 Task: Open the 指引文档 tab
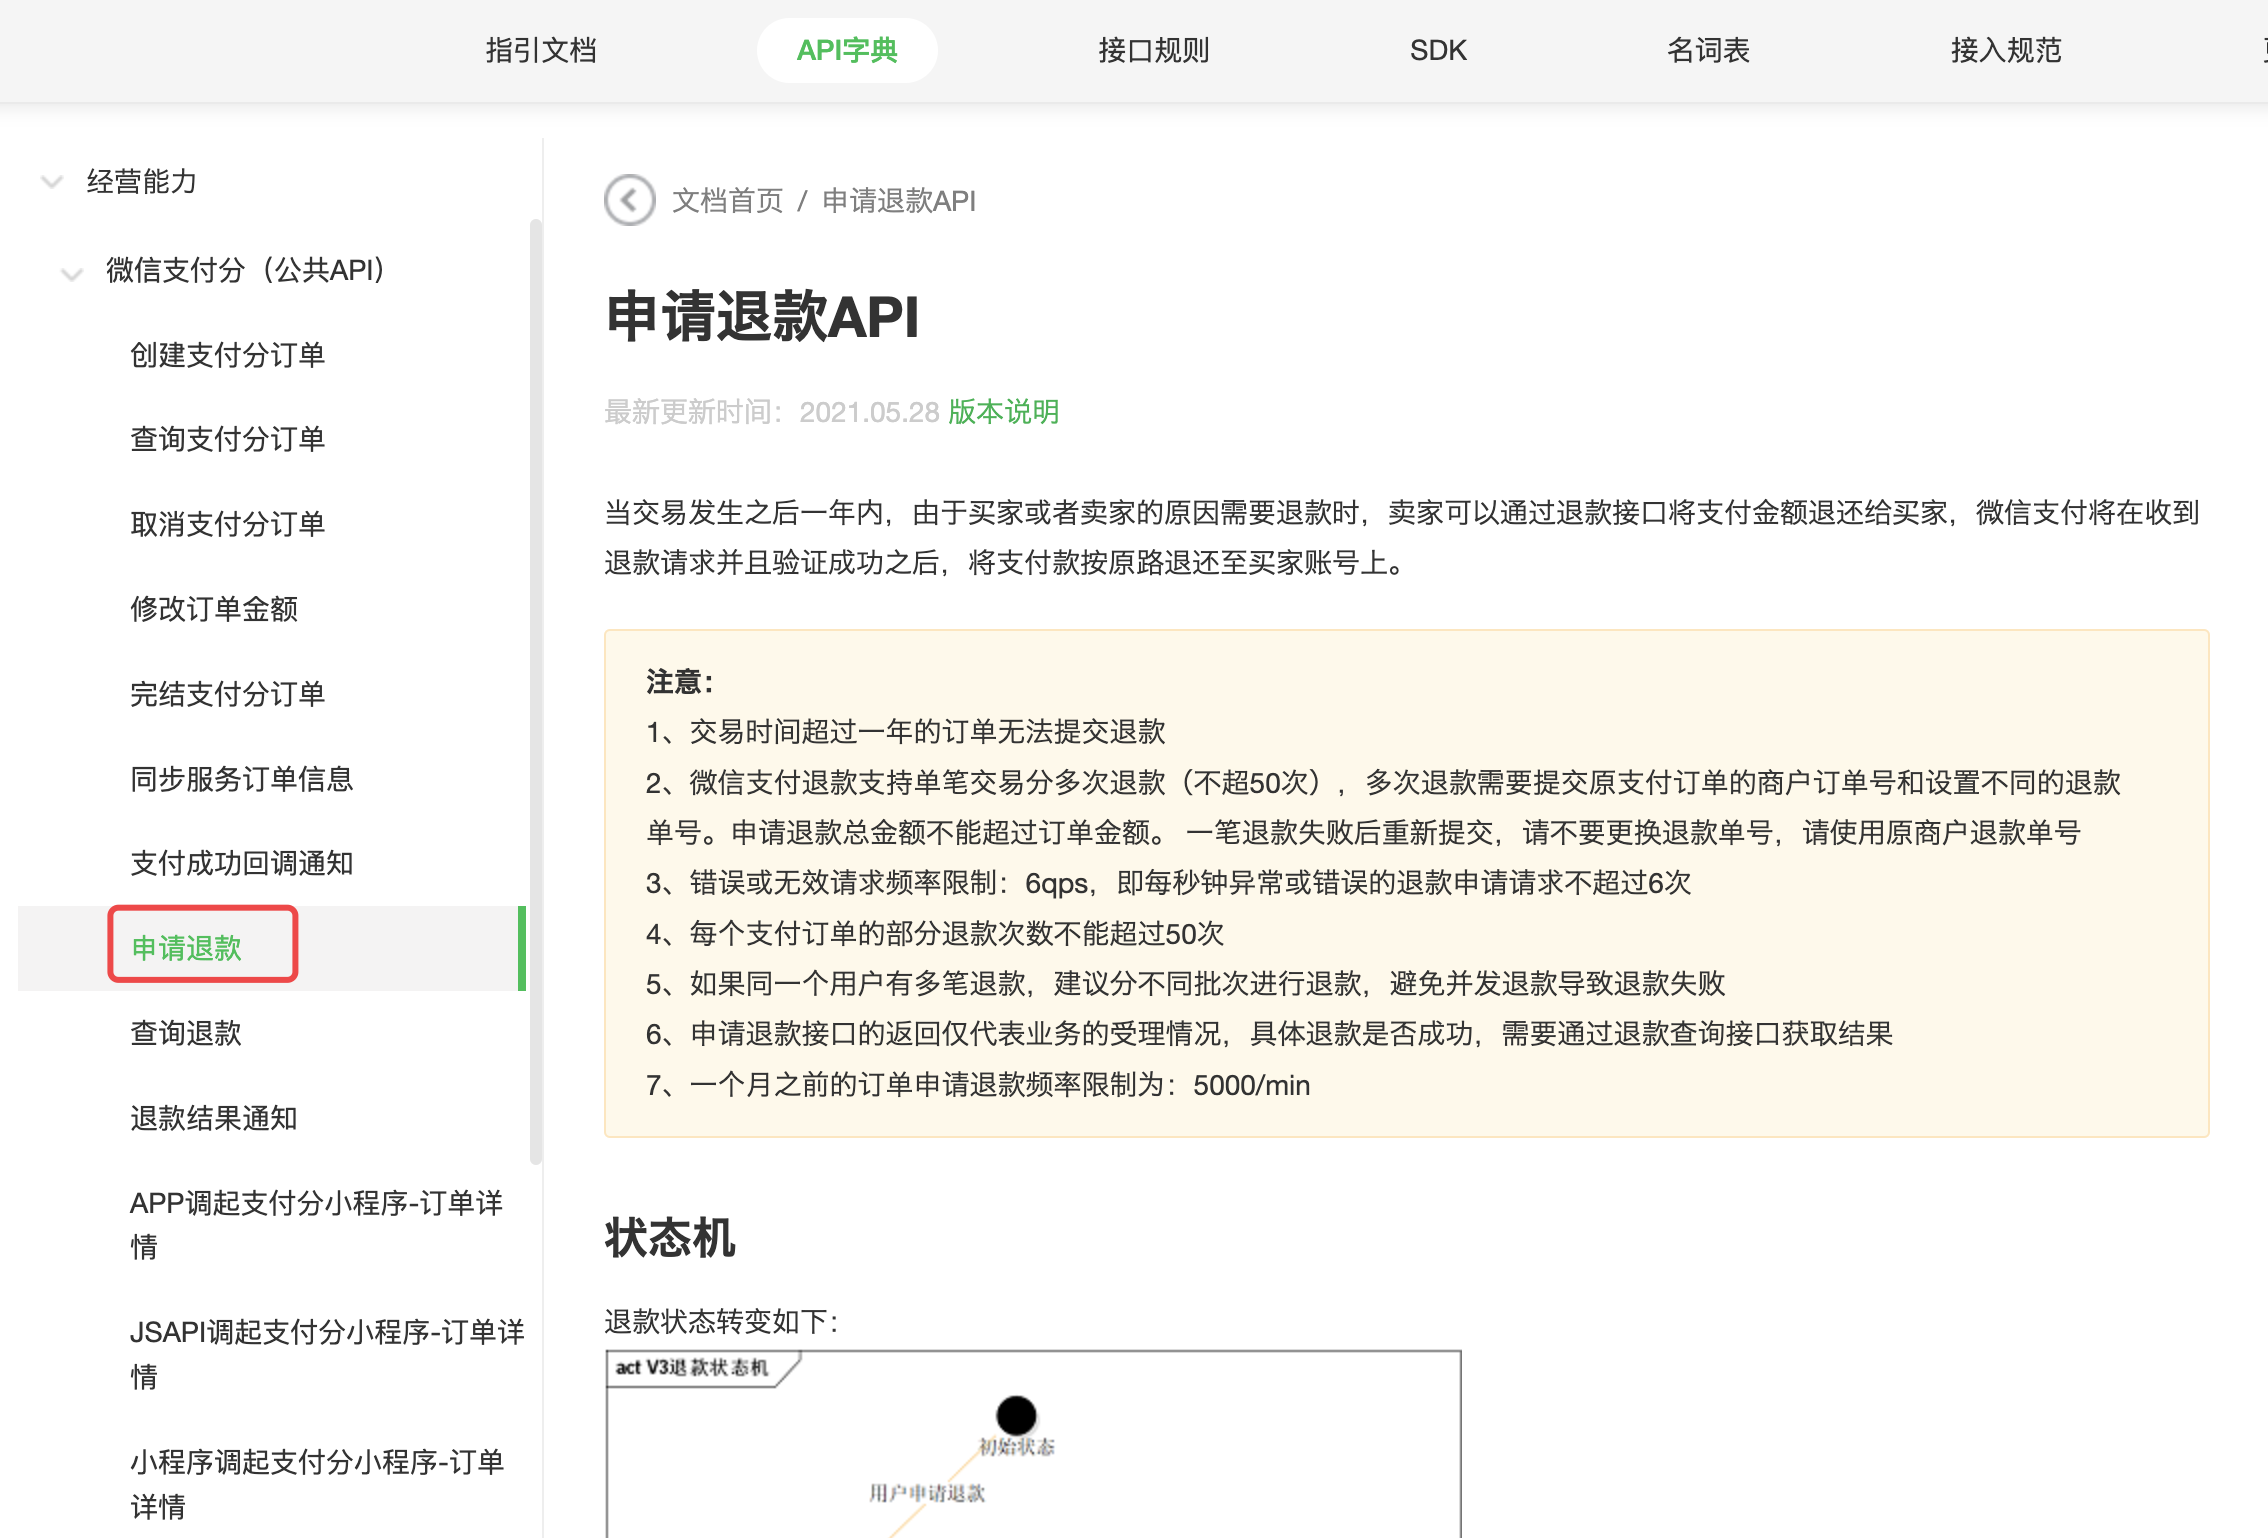541,50
